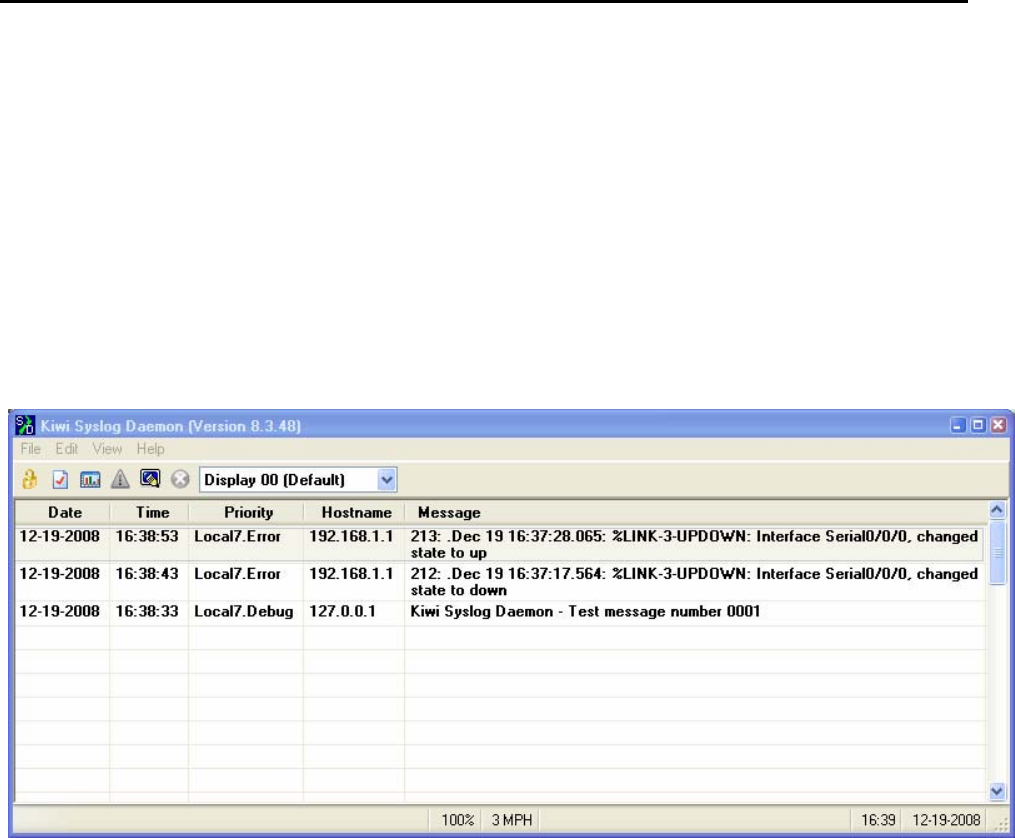Image resolution: width=1015 pixels, height=838 pixels.
Task: Click the scroll up arrow of log list
Action: pos(997,510)
